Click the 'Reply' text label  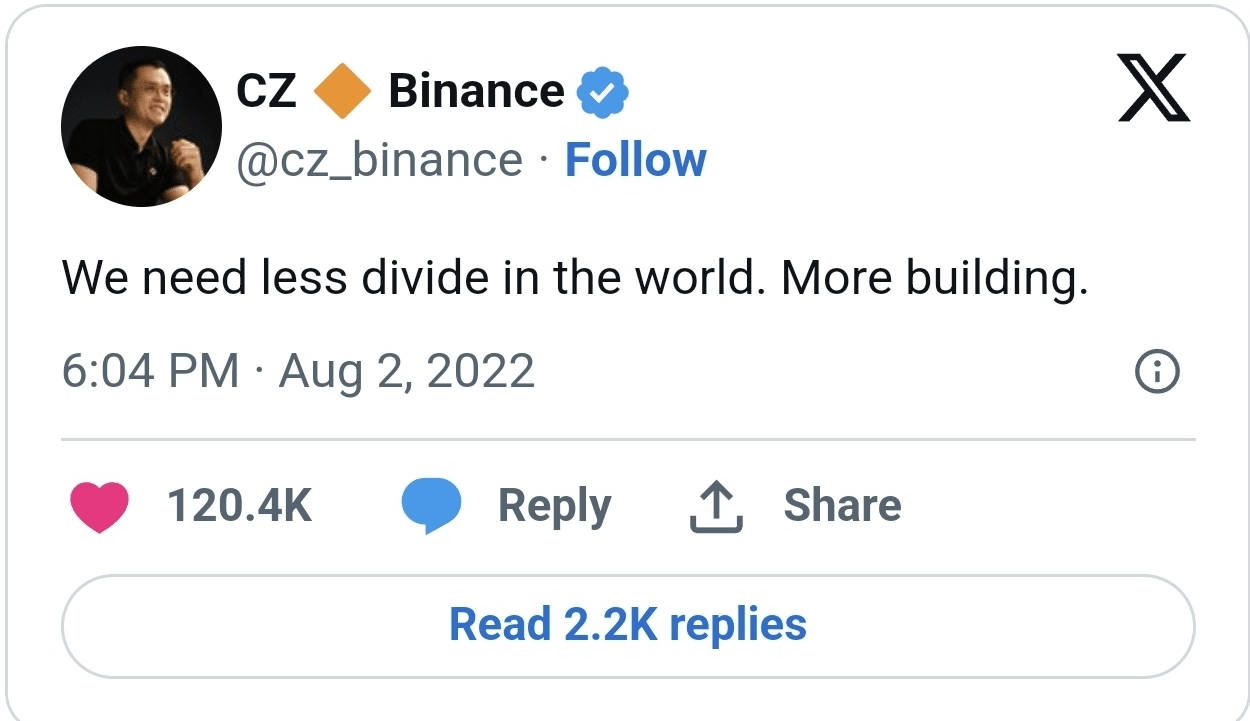(554, 505)
